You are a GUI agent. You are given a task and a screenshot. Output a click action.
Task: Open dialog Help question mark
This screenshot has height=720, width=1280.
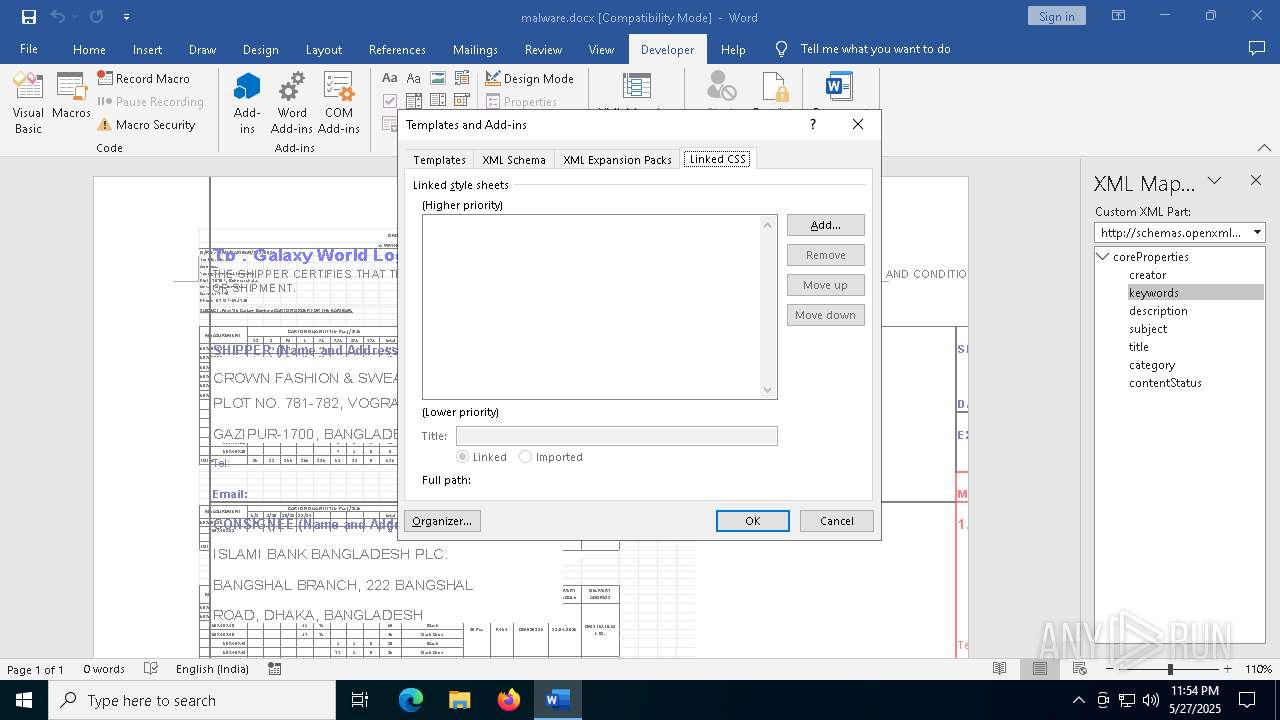[x=812, y=124]
